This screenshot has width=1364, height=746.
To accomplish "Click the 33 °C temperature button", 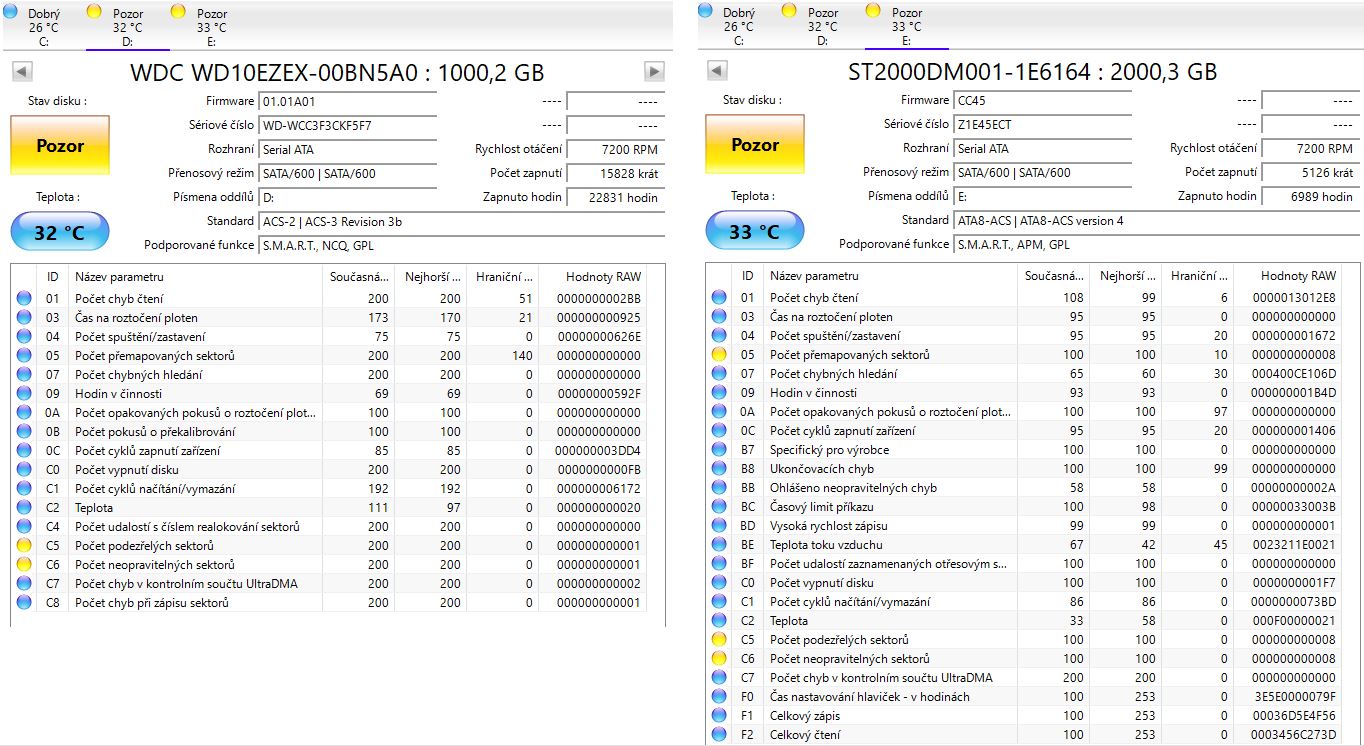I will coord(755,232).
